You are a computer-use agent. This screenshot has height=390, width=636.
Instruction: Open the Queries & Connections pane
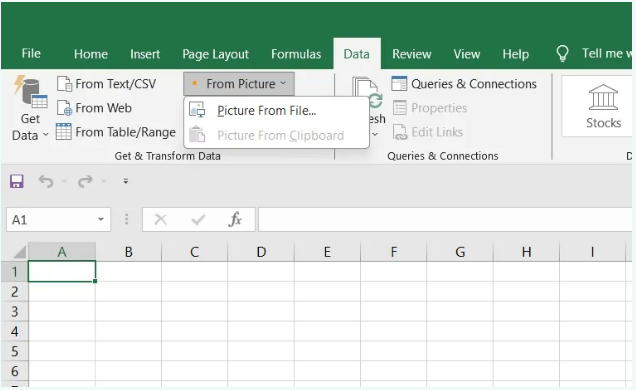click(x=464, y=84)
